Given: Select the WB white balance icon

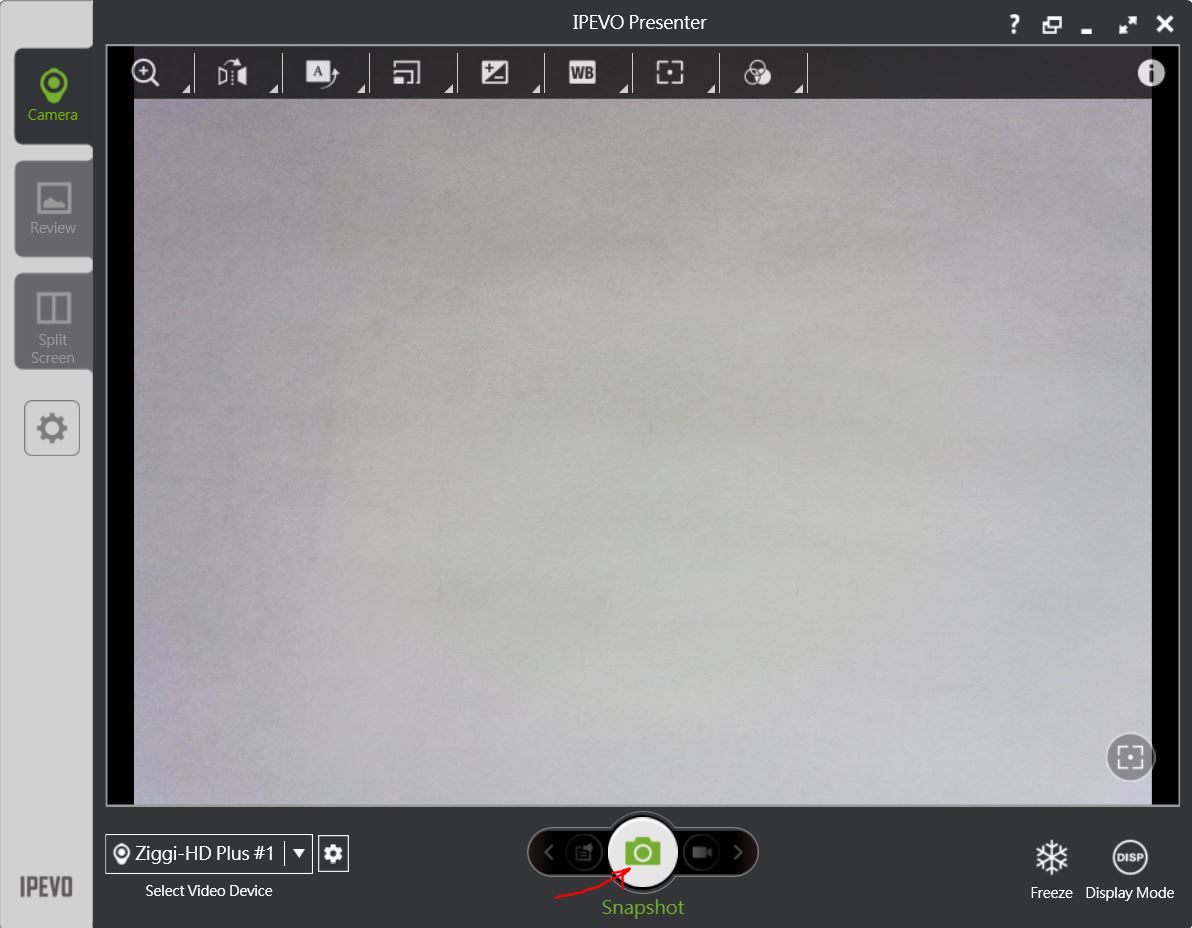Looking at the screenshot, I should [x=582, y=72].
